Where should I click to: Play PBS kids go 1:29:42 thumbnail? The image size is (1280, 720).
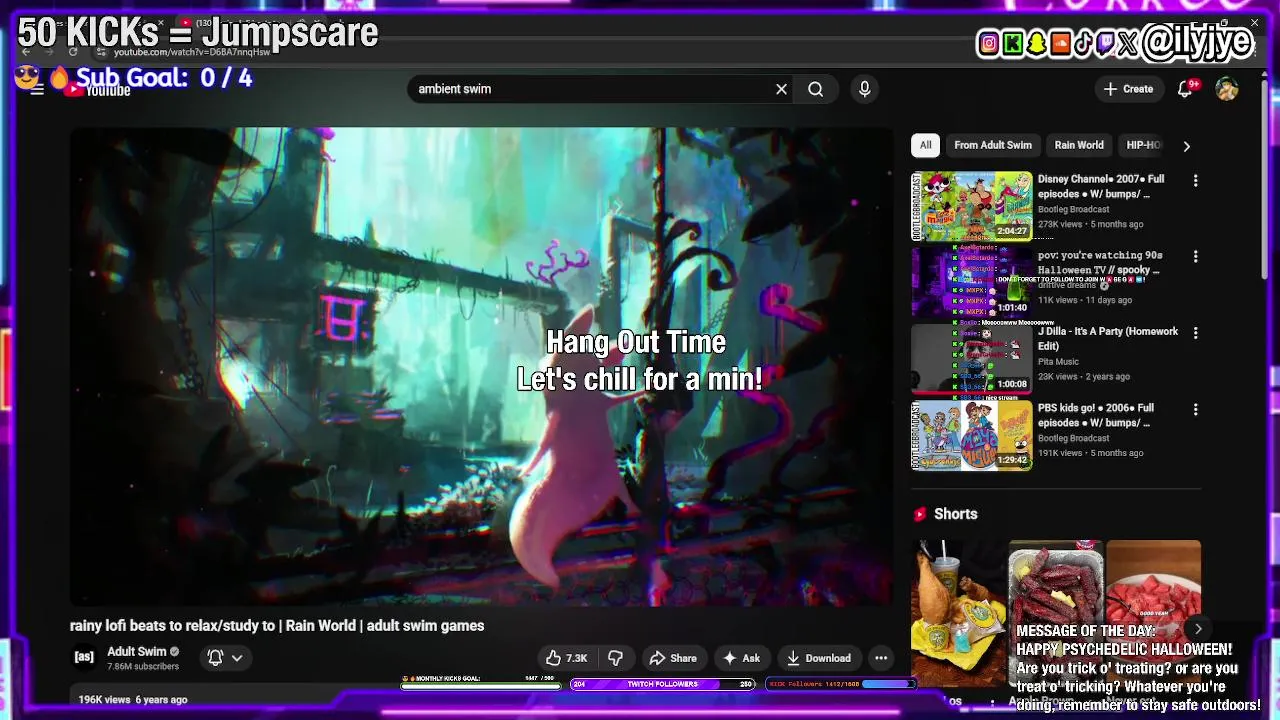pyautogui.click(x=971, y=435)
